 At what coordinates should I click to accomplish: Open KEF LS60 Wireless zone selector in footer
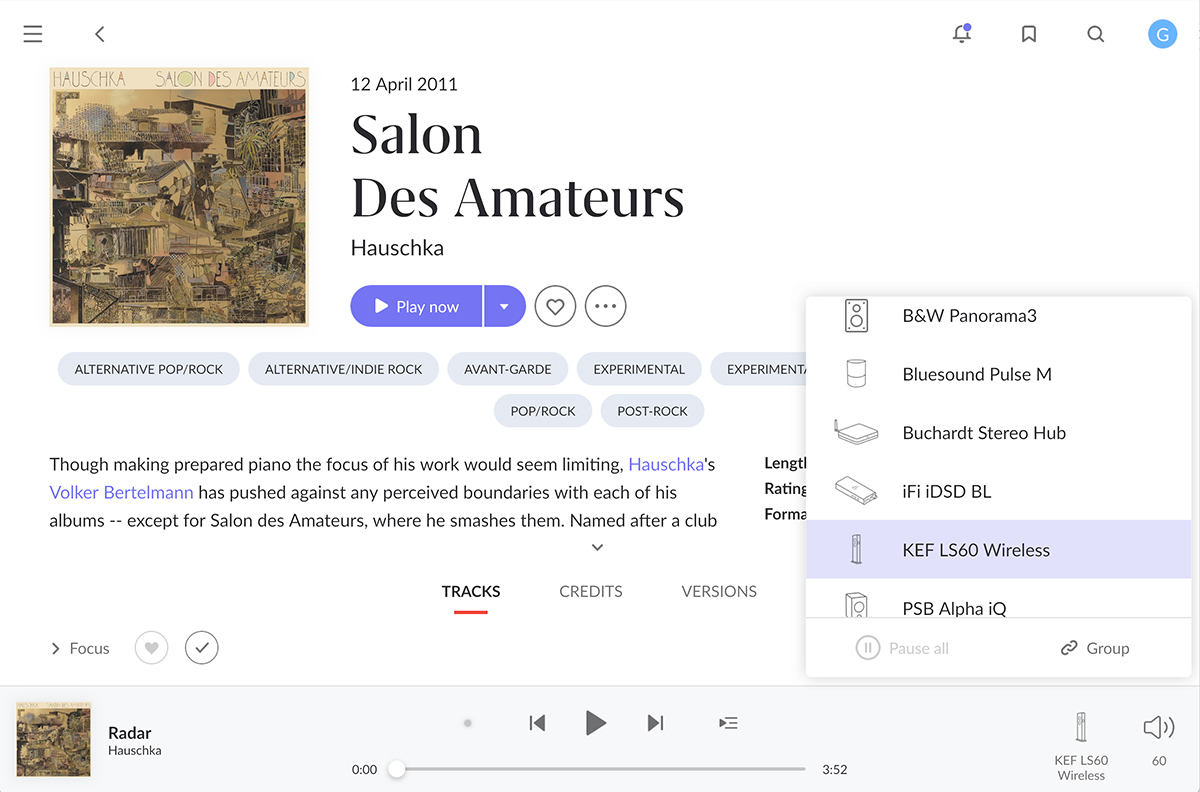(1081, 745)
